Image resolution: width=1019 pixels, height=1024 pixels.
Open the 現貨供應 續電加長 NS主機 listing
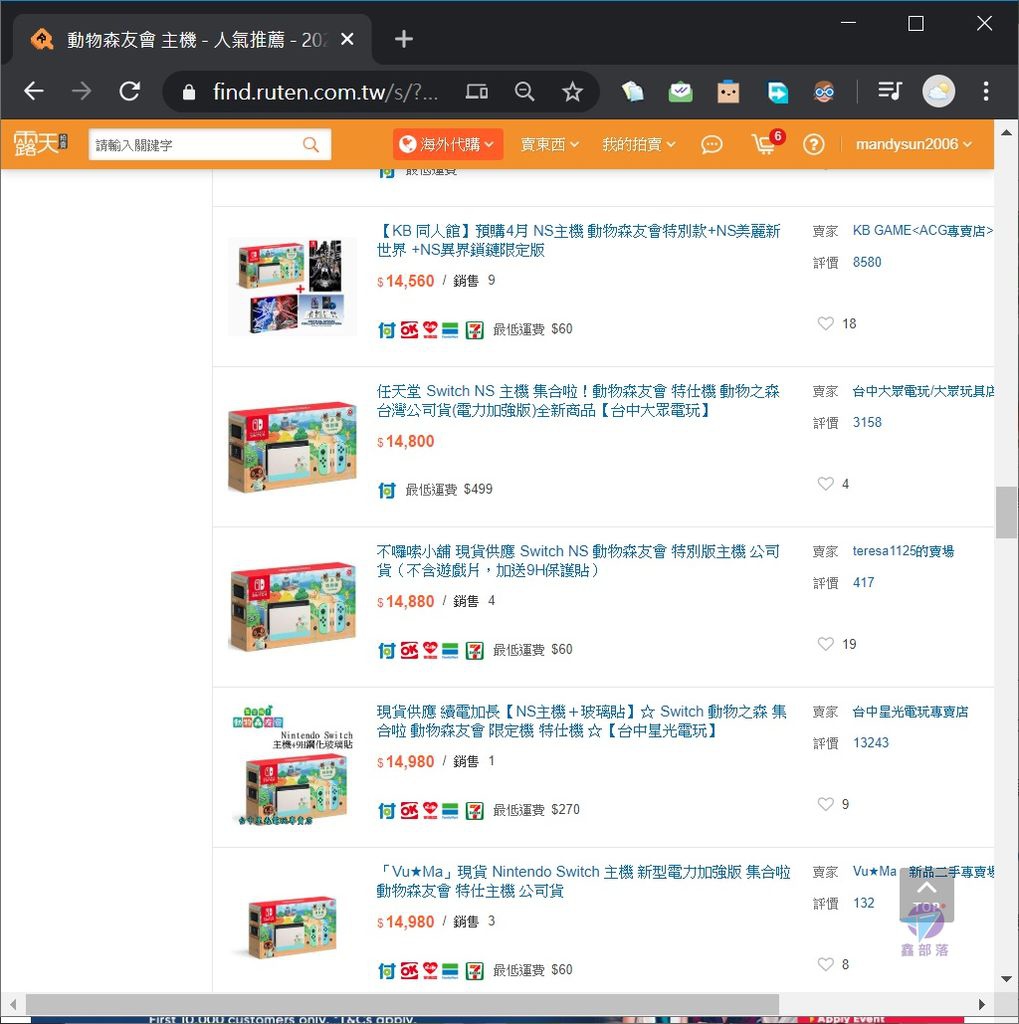(x=581, y=721)
